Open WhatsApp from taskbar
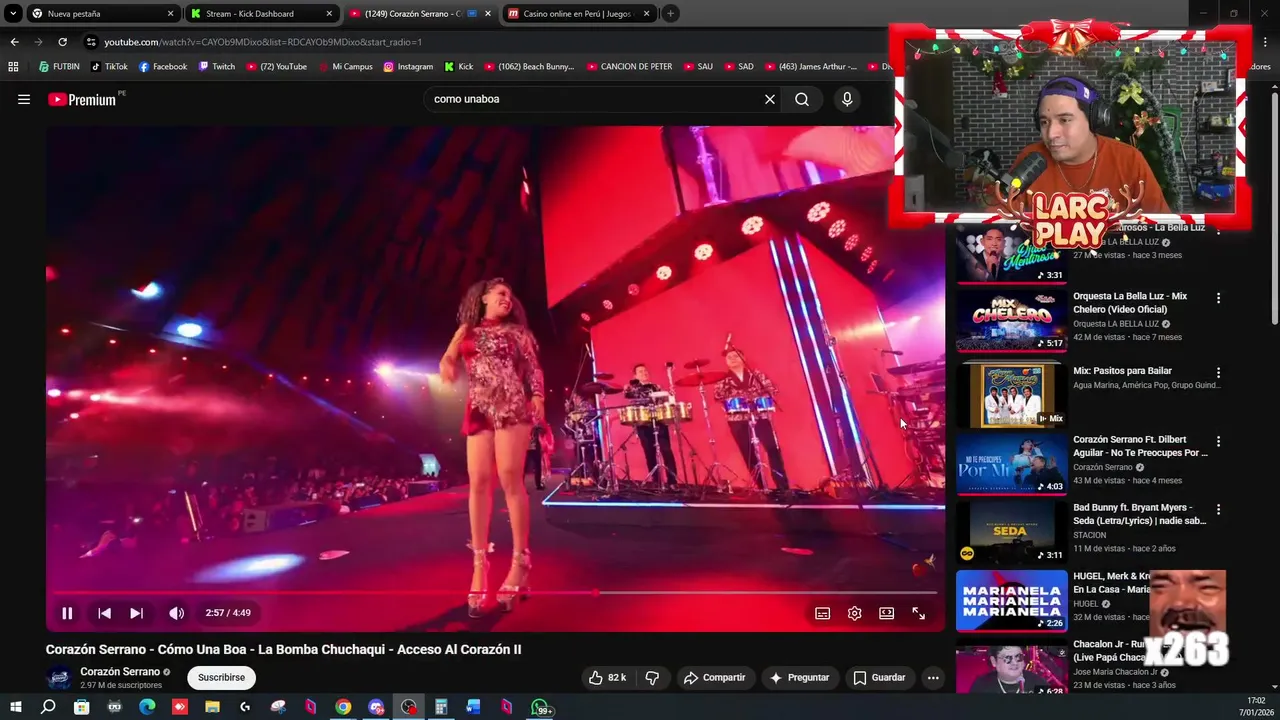The height and width of the screenshot is (720, 1280). 540,707
